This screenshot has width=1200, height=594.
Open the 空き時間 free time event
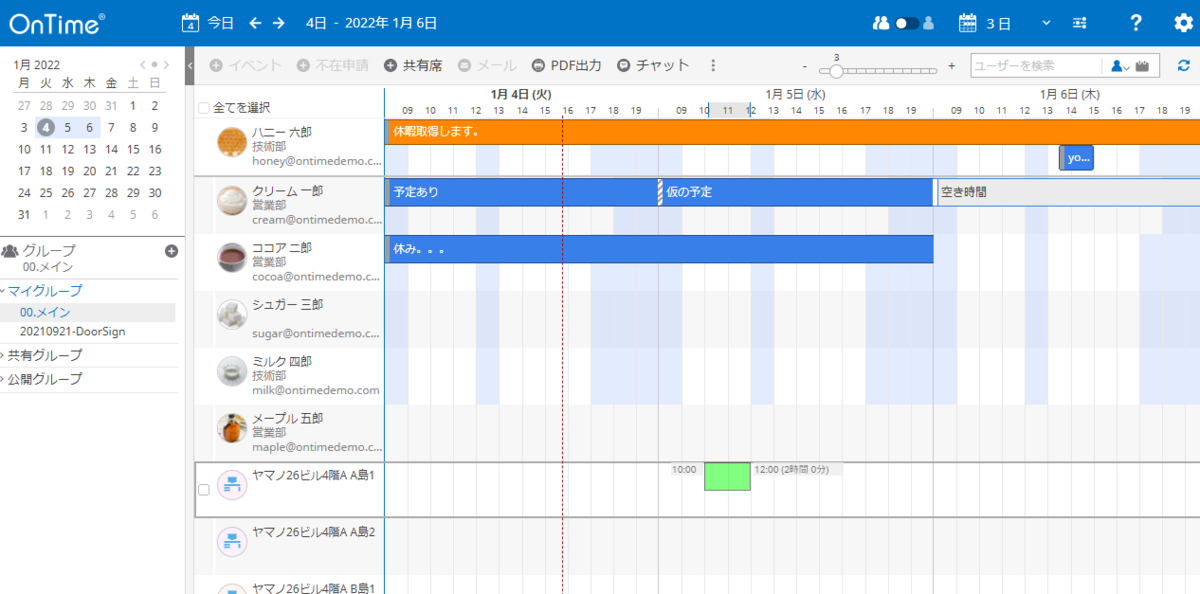pos(1068,192)
